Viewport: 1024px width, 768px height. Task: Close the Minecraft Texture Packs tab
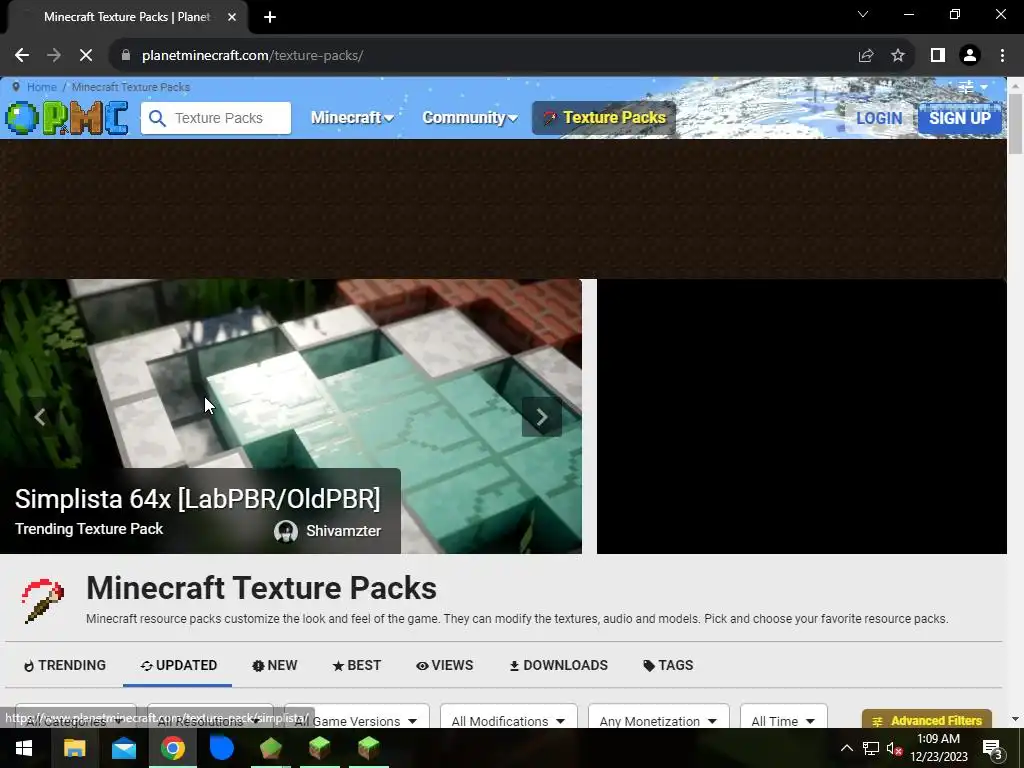tap(232, 17)
